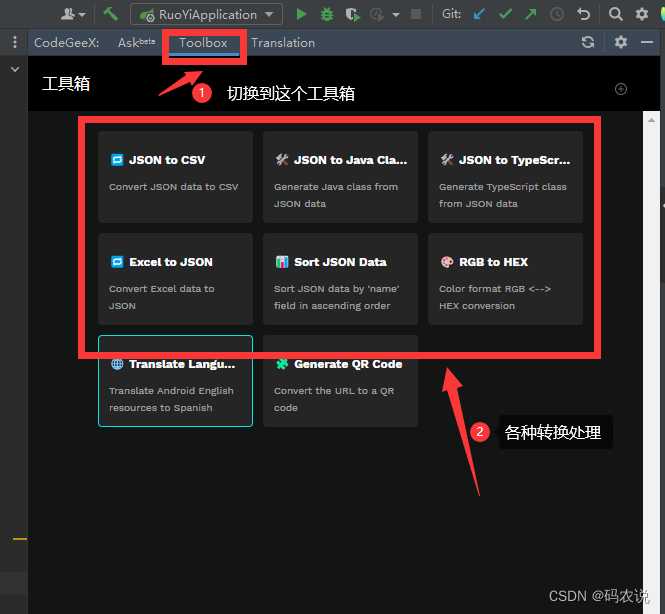The height and width of the screenshot is (614, 665).
Task: Switch to the Translation tab
Action: pyautogui.click(x=283, y=43)
